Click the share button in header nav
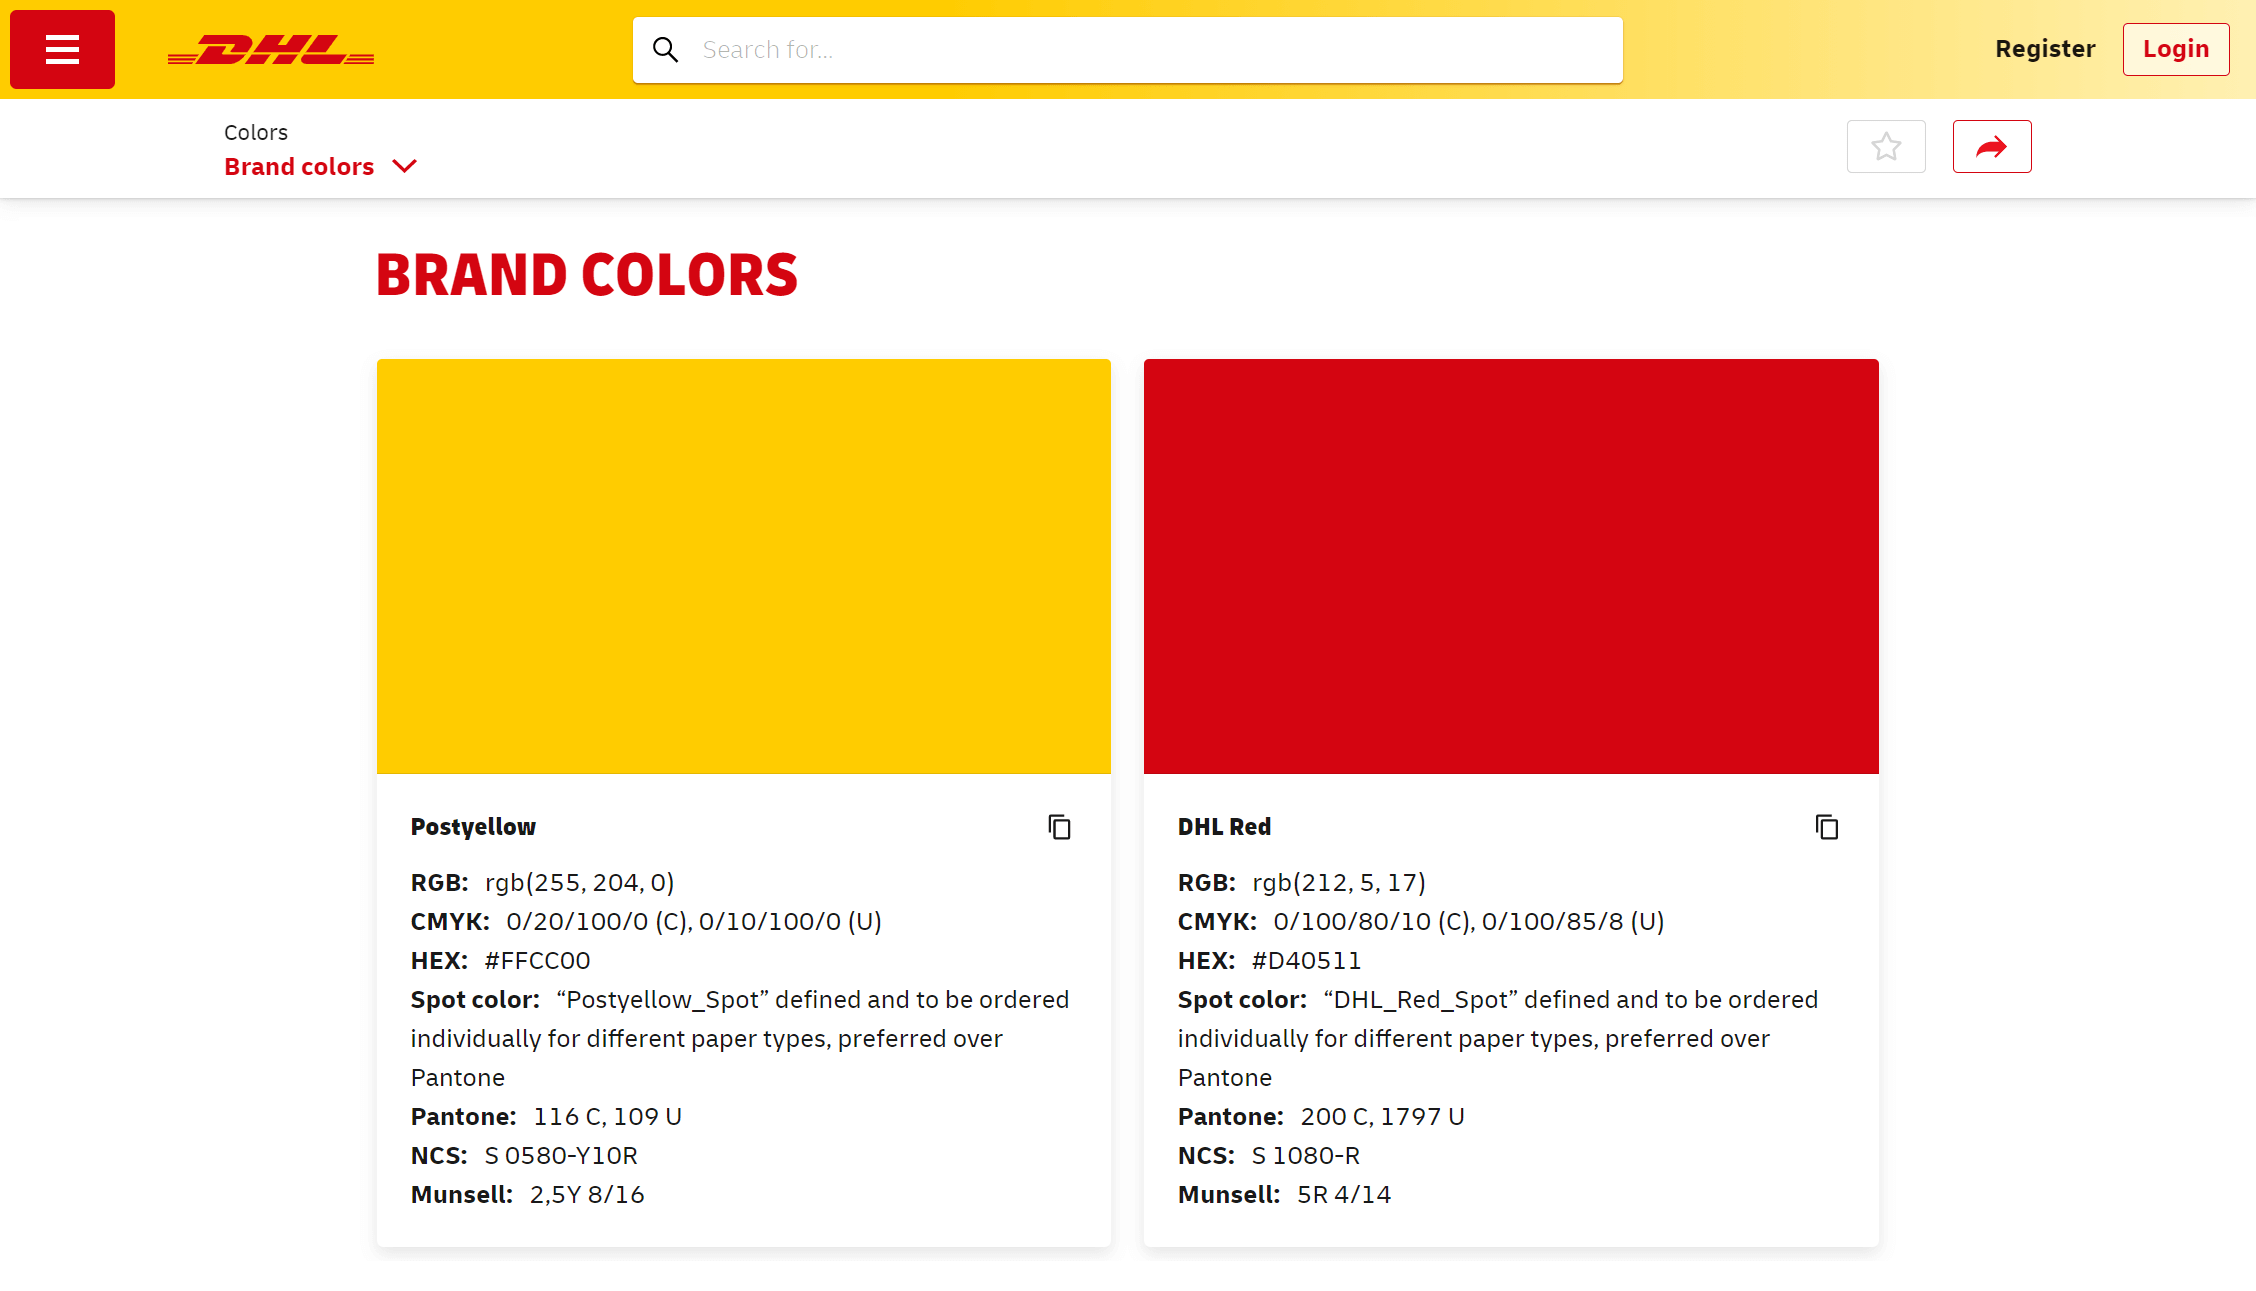Viewport: 2256px width, 1291px height. pyautogui.click(x=1991, y=146)
